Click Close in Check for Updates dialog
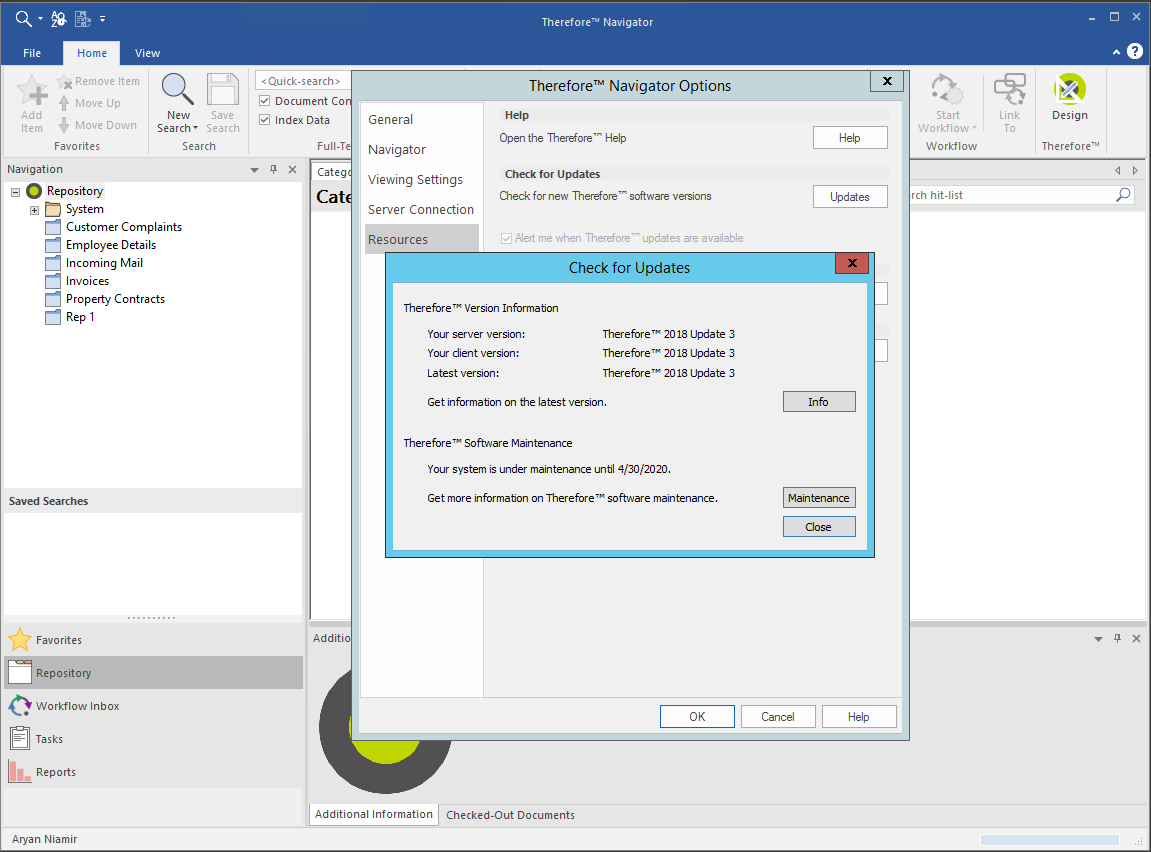Screen dimensions: 1151x852 click(x=818, y=527)
